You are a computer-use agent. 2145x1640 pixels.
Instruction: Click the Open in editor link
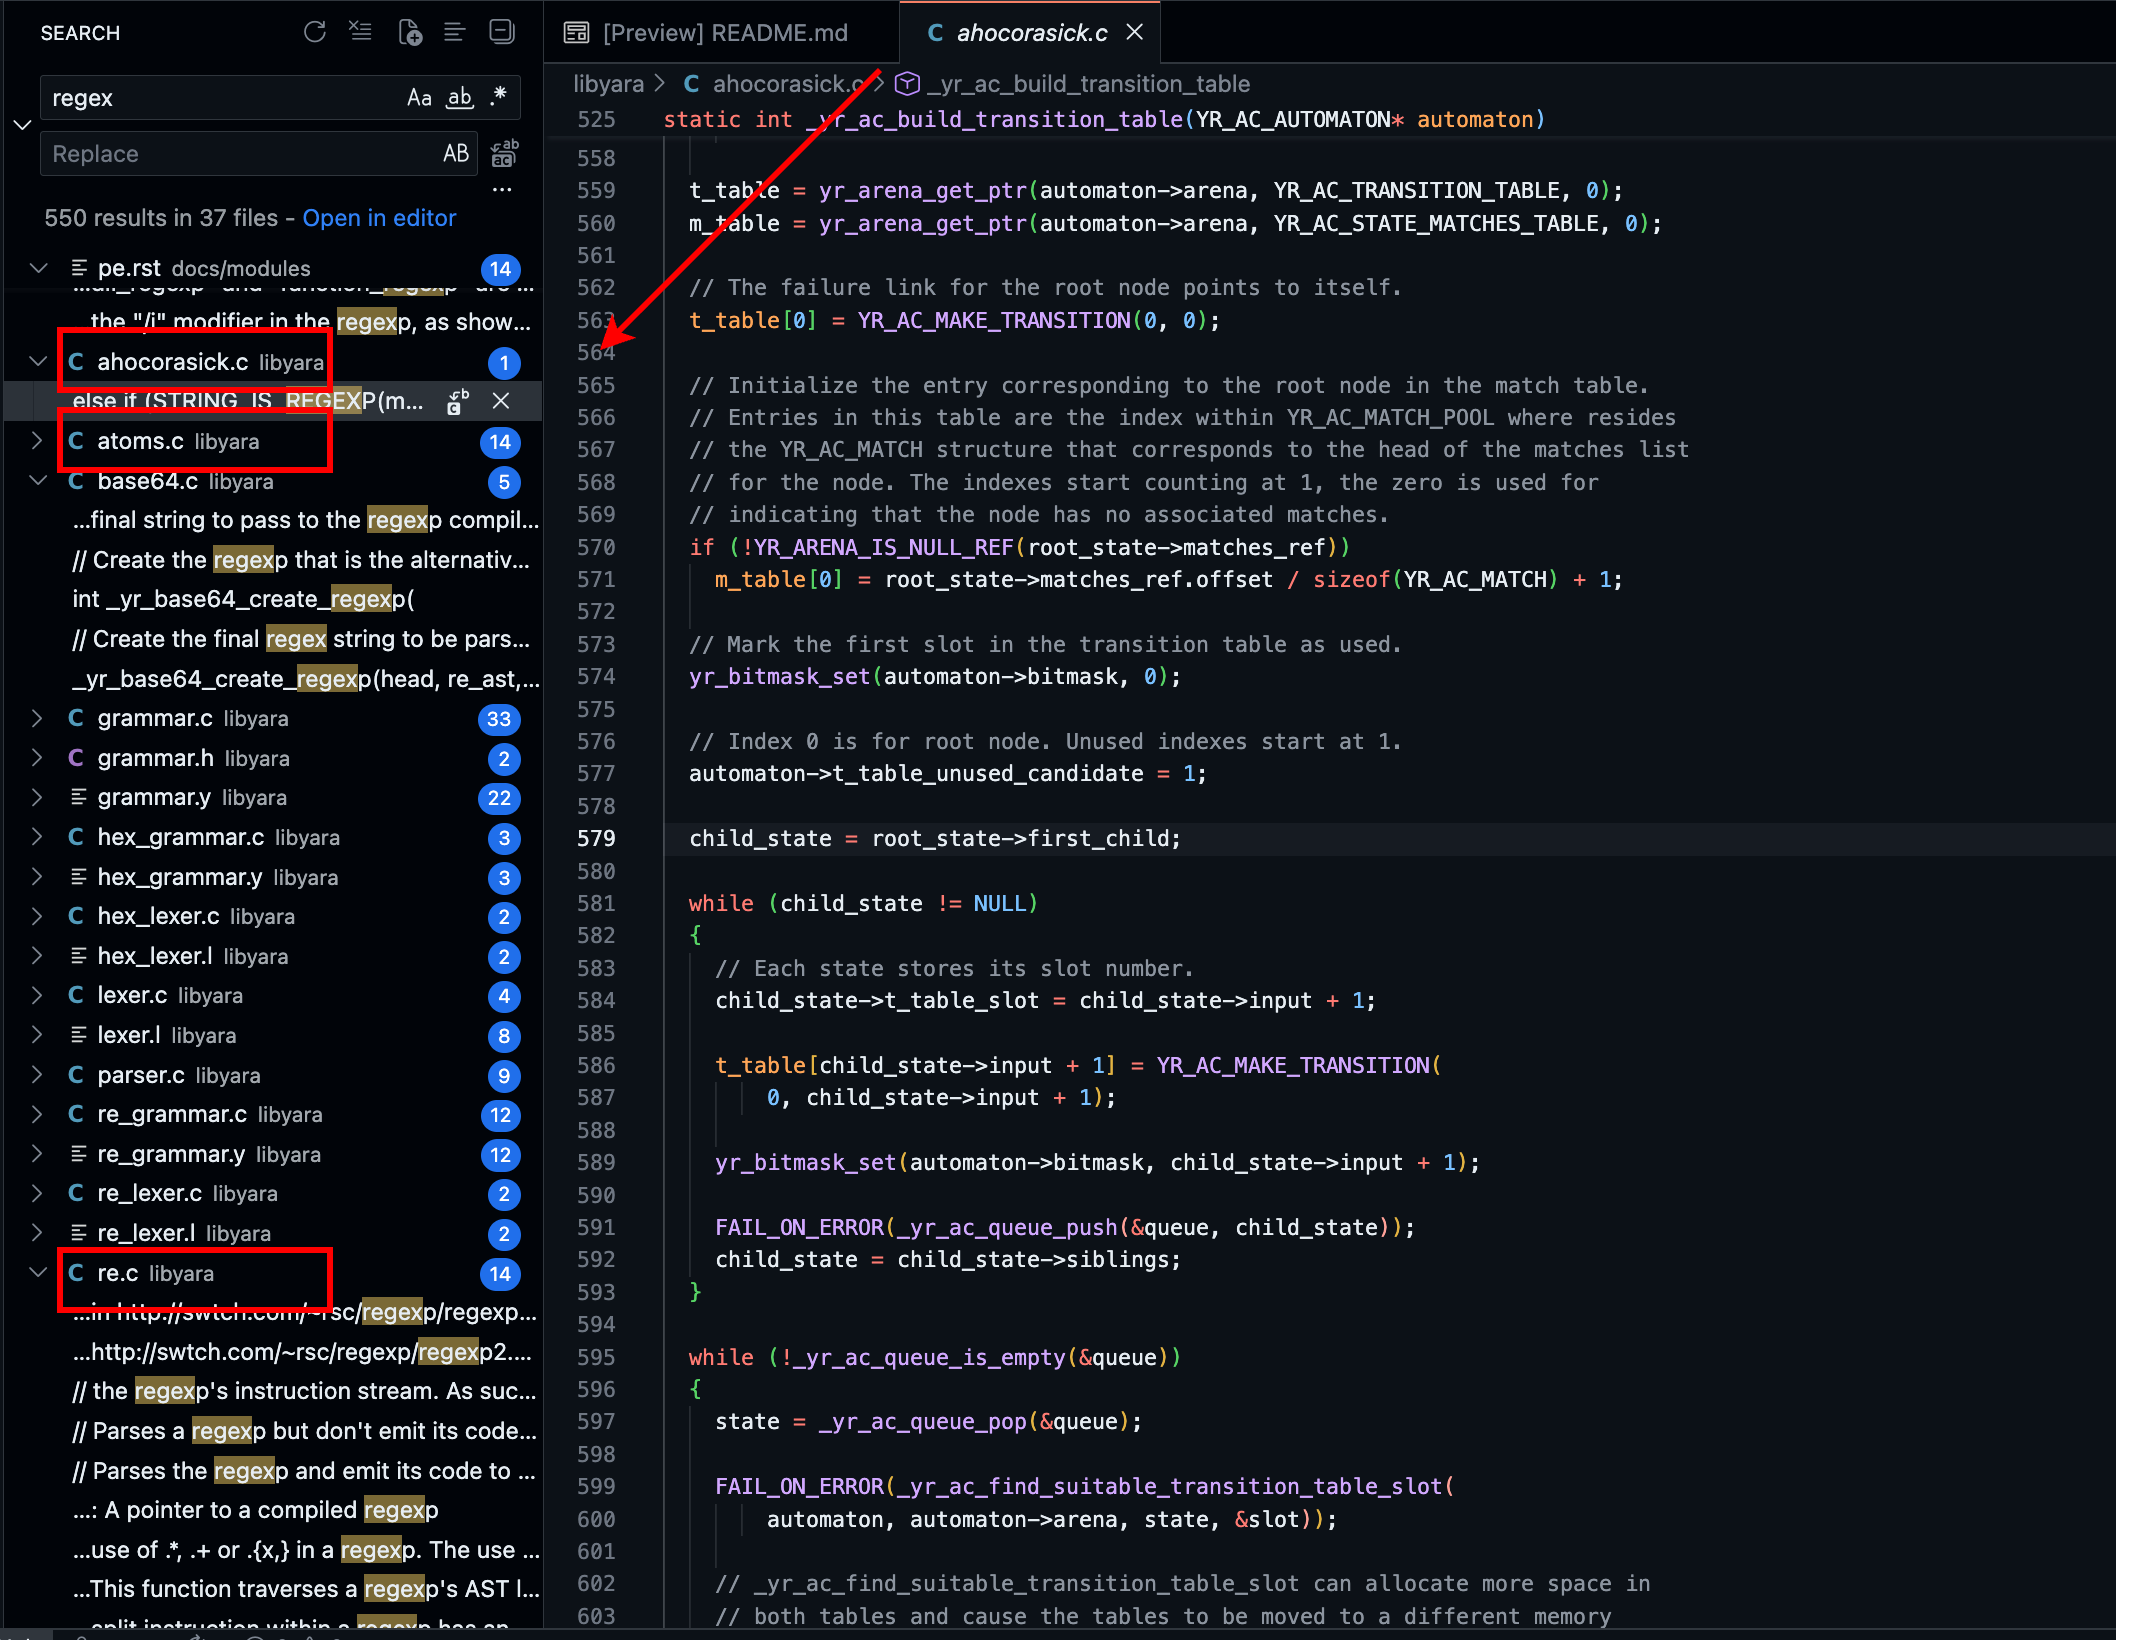379,218
